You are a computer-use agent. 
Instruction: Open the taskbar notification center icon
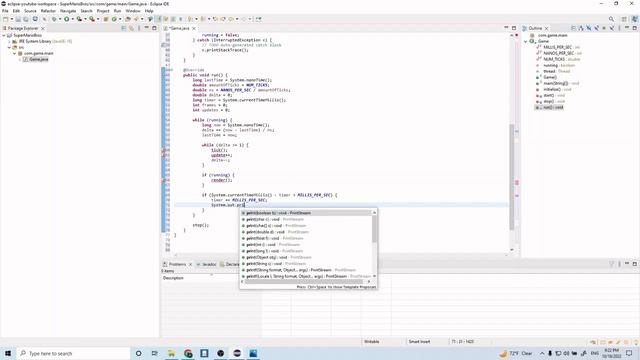click(x=629, y=353)
